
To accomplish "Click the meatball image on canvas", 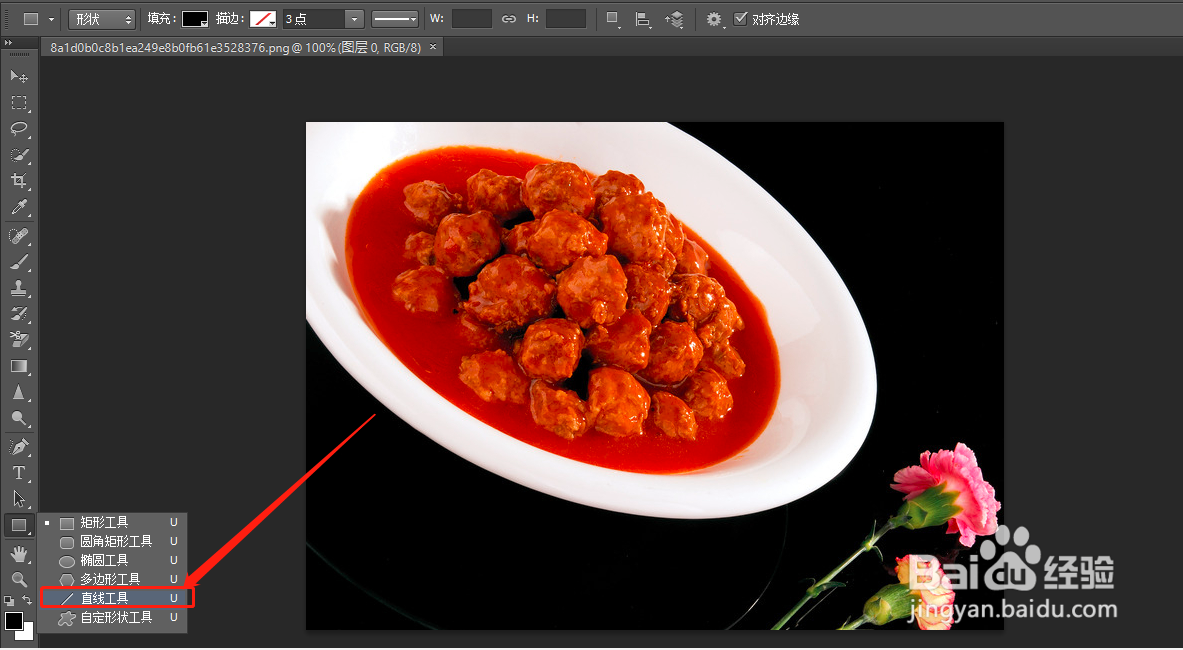I will point(654,376).
